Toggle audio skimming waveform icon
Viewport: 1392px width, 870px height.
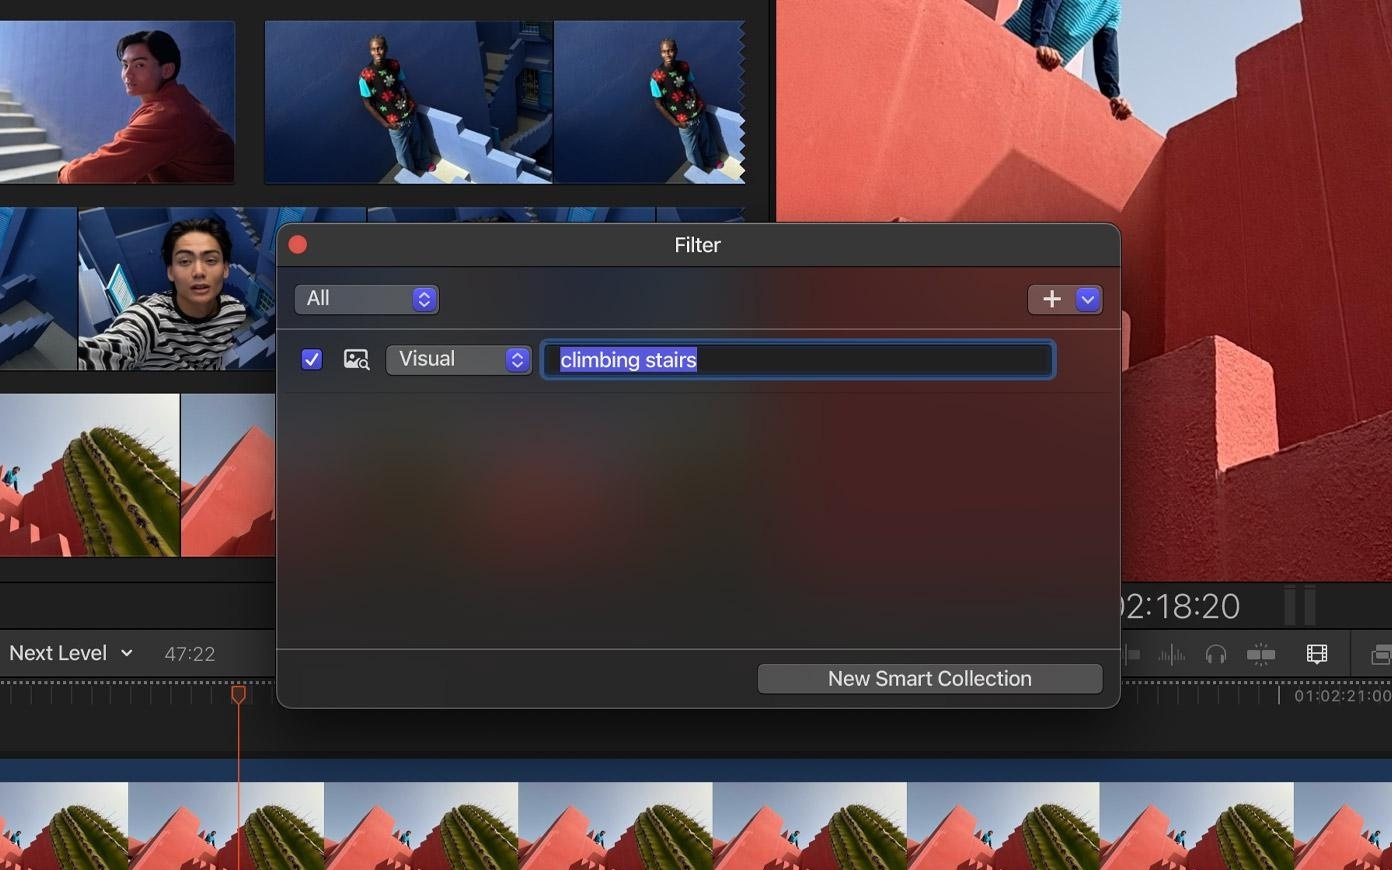1171,655
